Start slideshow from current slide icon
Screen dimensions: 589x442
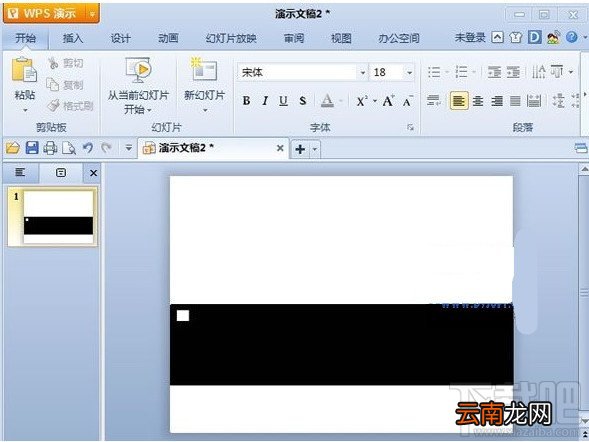(x=138, y=70)
